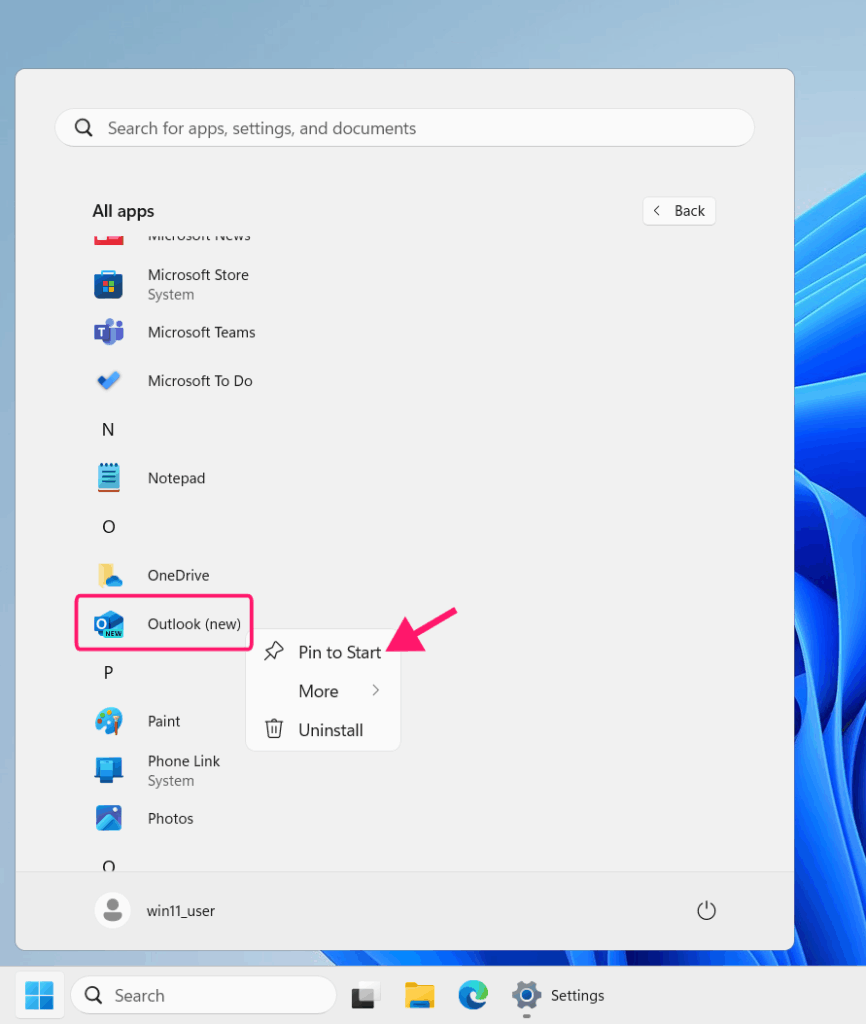Click the taskbar Search box
This screenshot has height=1024, width=866.
coord(203,995)
